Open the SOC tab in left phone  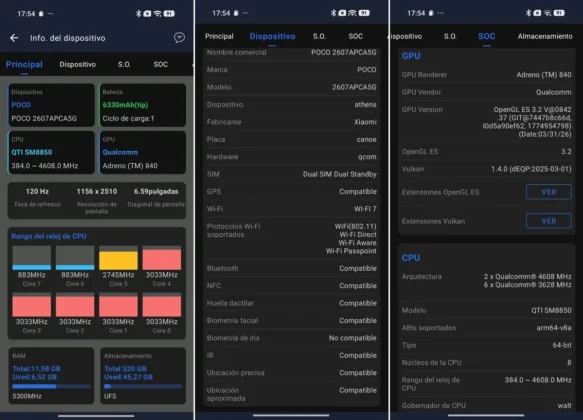[161, 64]
